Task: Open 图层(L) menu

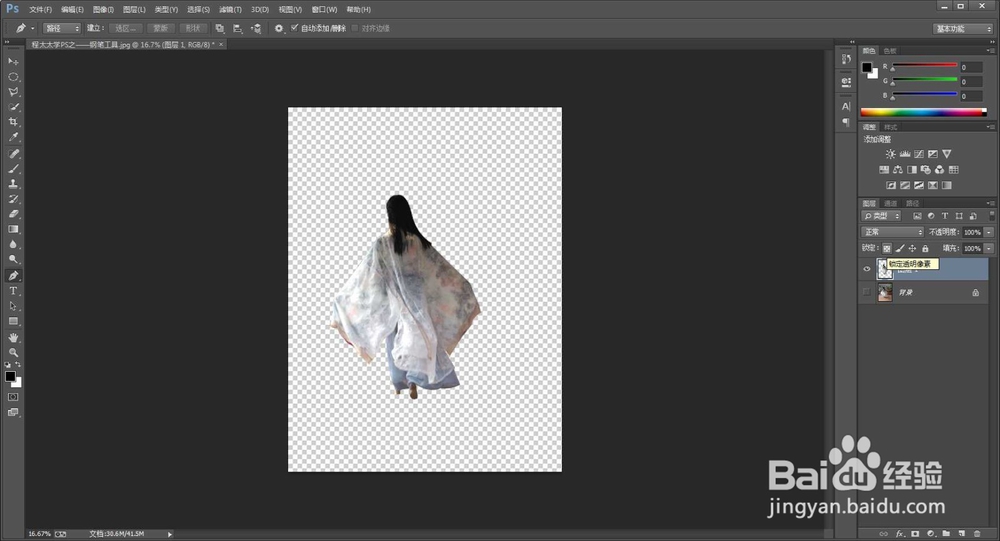Action: pyautogui.click(x=134, y=10)
